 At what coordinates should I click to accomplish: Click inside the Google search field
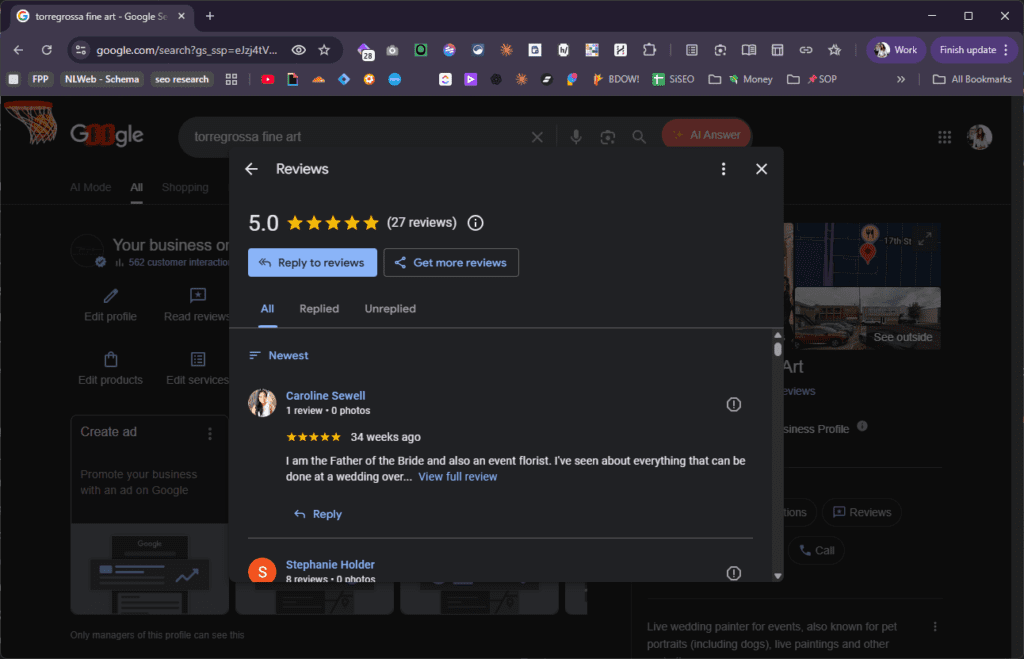(350, 136)
